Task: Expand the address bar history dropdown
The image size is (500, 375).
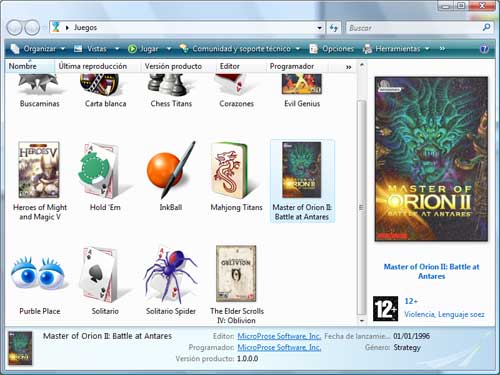Action: coord(319,28)
